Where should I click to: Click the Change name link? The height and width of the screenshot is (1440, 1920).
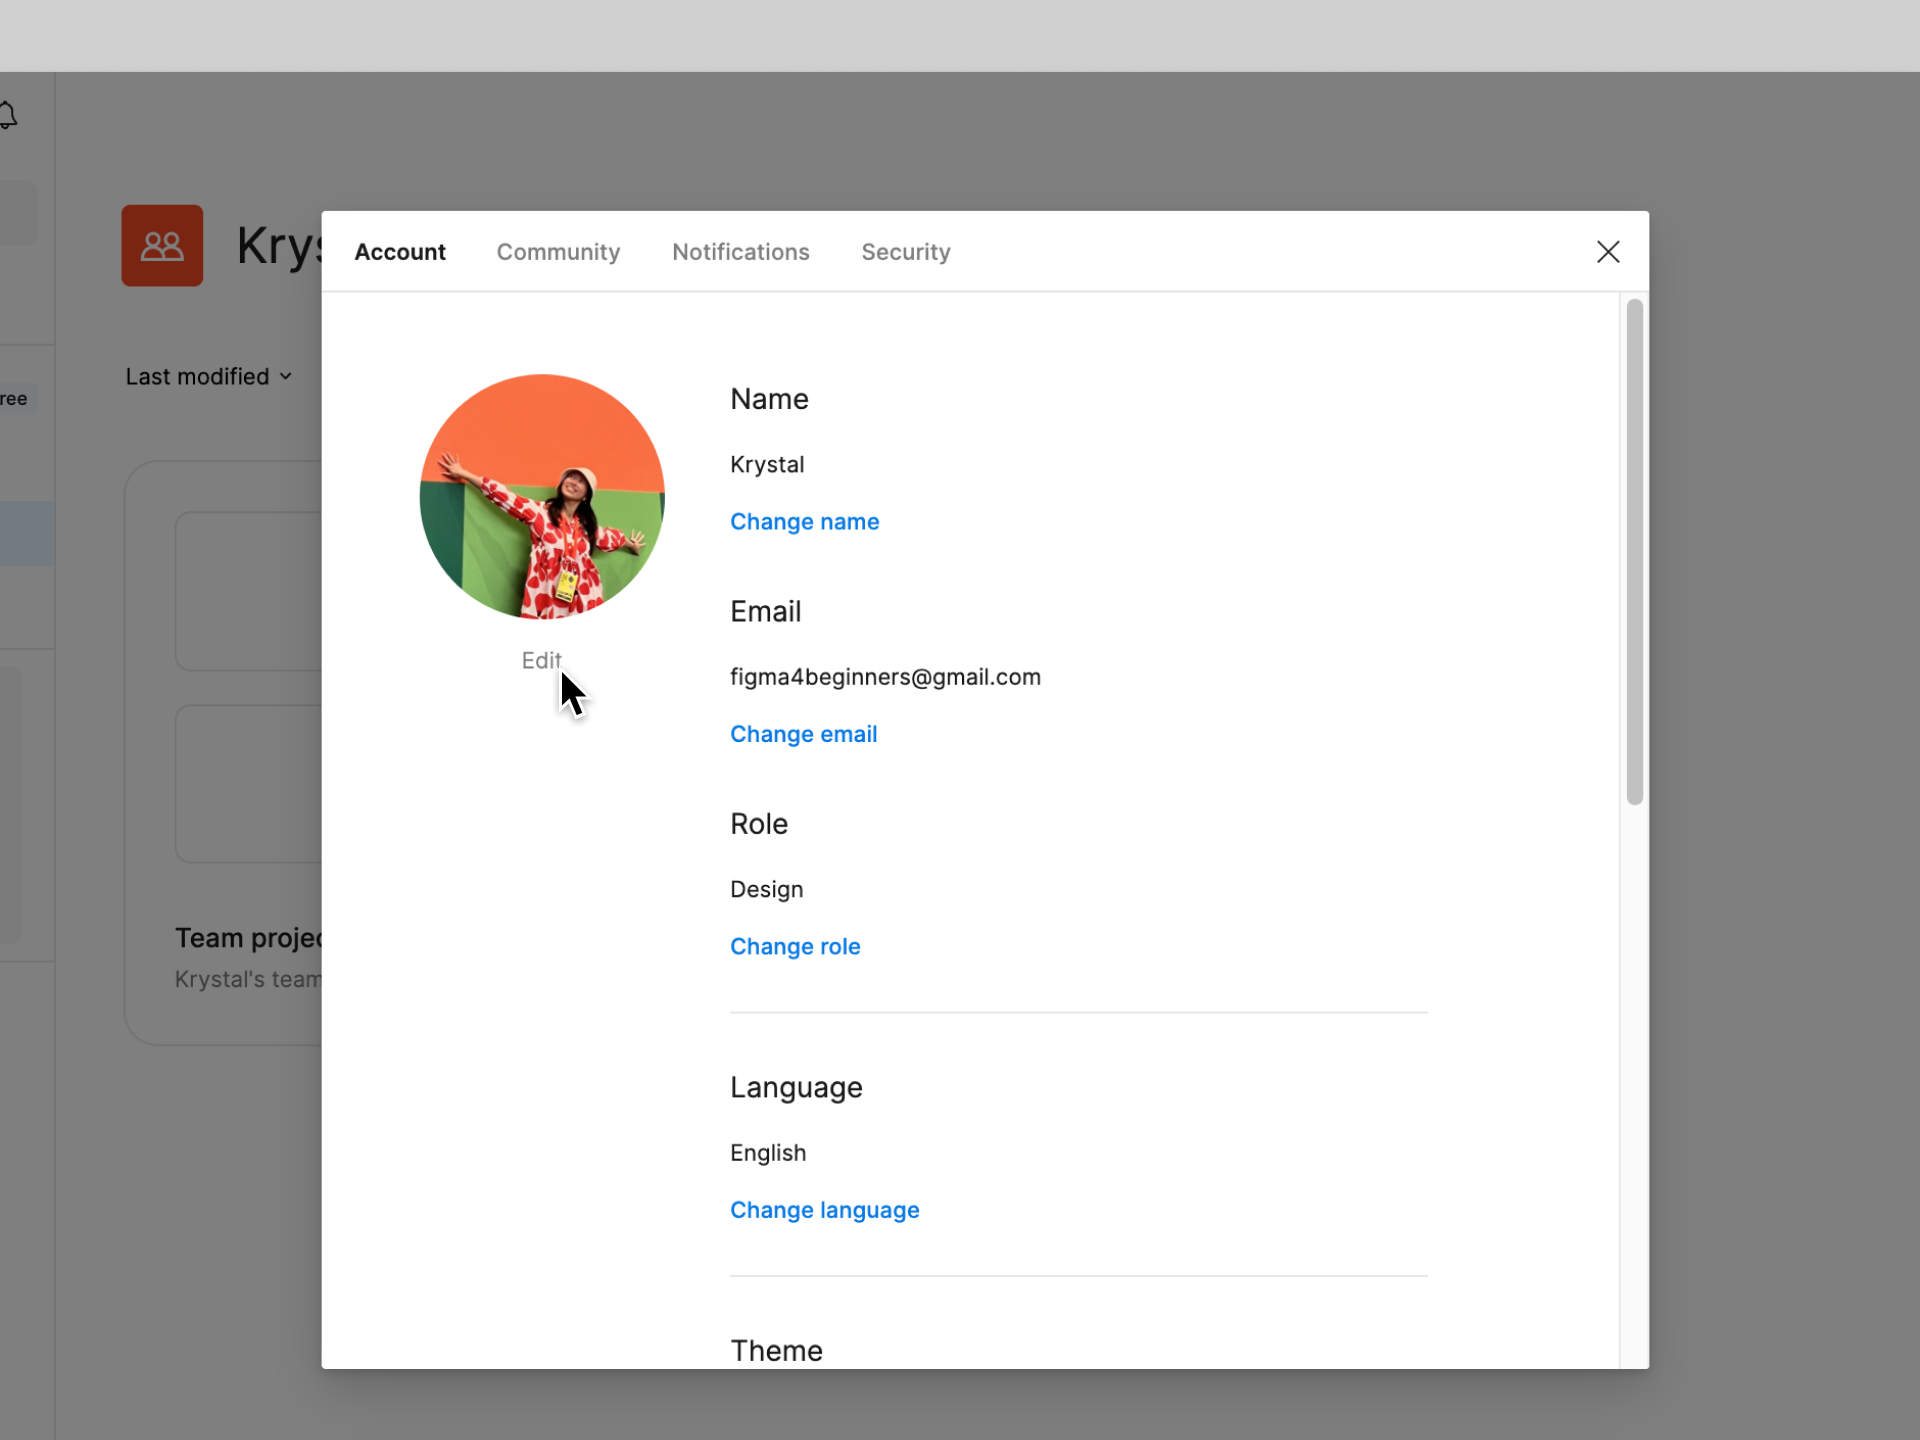[x=804, y=522]
